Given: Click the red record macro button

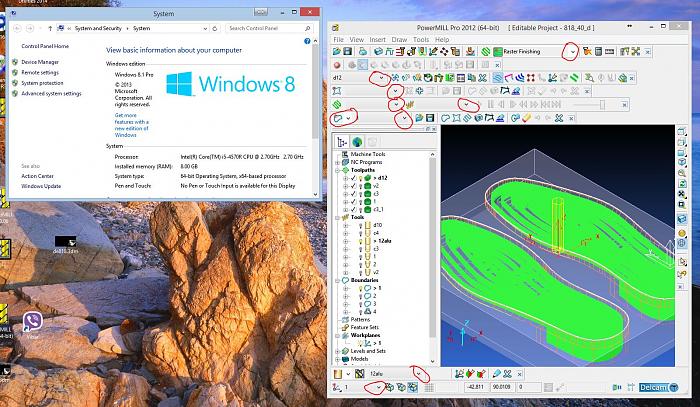Looking at the screenshot, I should (x=337, y=65).
